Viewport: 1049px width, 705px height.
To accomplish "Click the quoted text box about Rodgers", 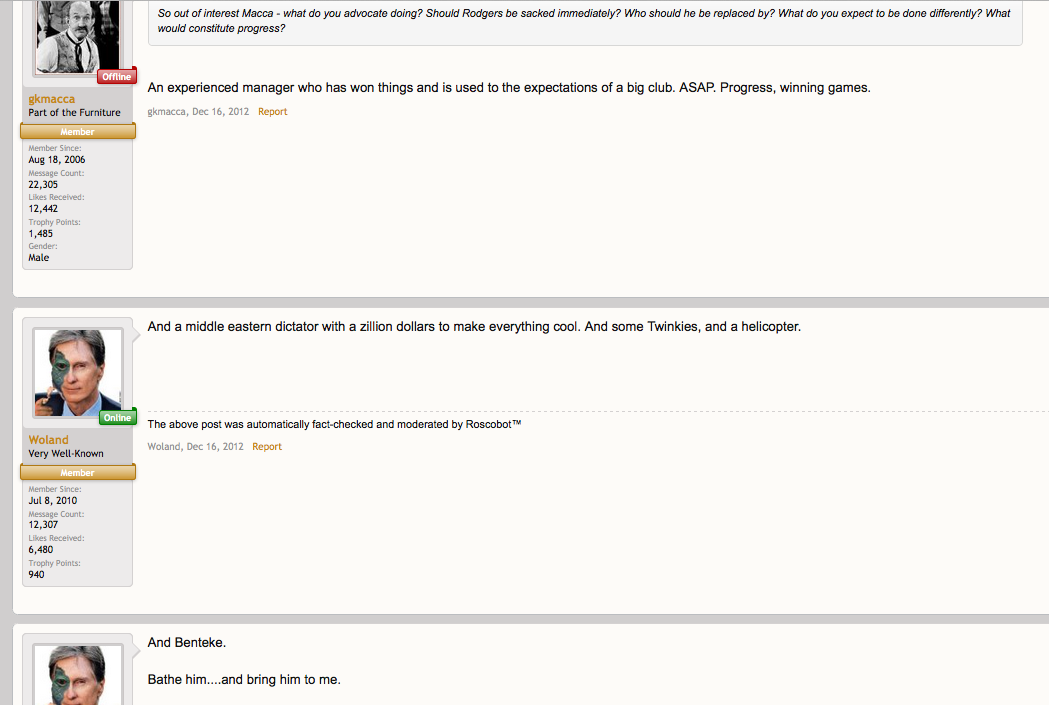I will click(x=585, y=21).
